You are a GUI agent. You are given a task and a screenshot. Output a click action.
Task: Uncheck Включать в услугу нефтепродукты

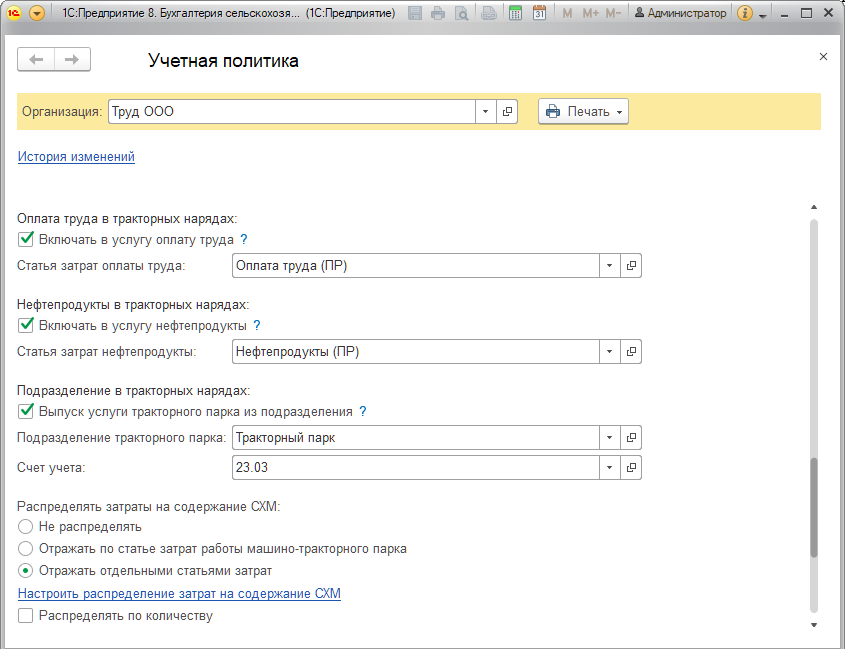pos(26,325)
